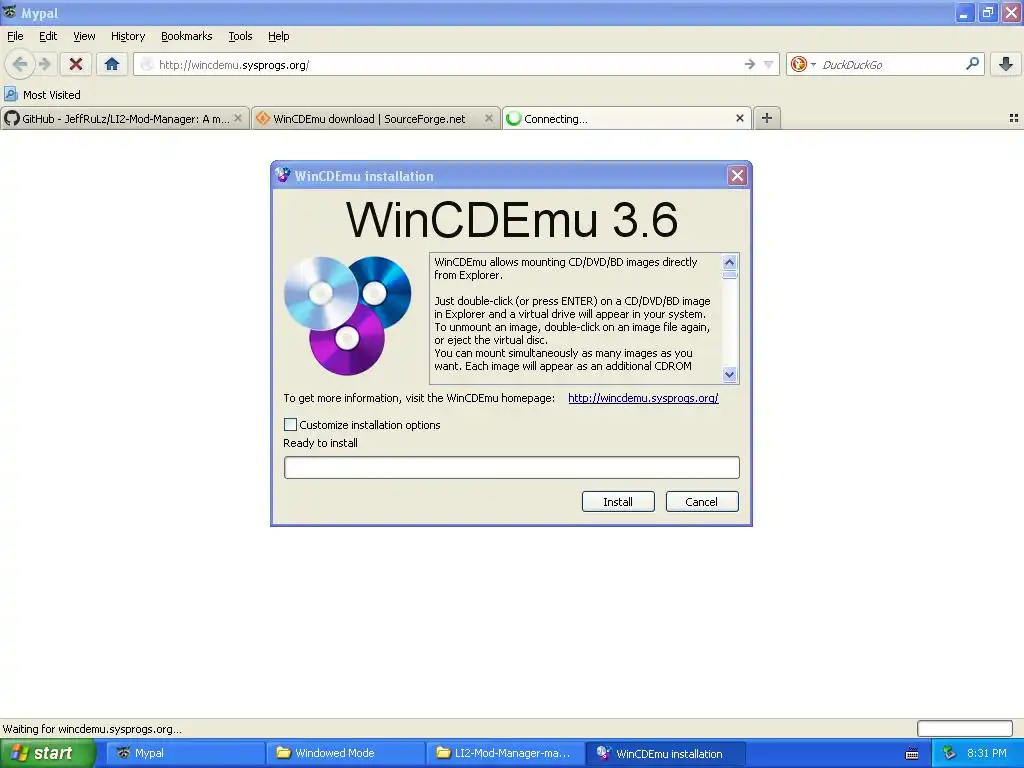
Task: Click the DuckDuckGo engine logo icon
Action: pos(798,64)
